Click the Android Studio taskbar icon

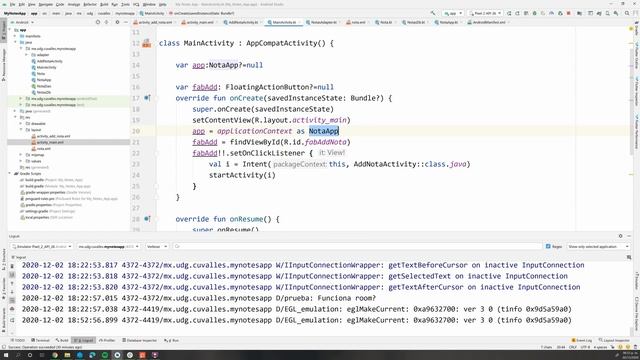[117, 355]
